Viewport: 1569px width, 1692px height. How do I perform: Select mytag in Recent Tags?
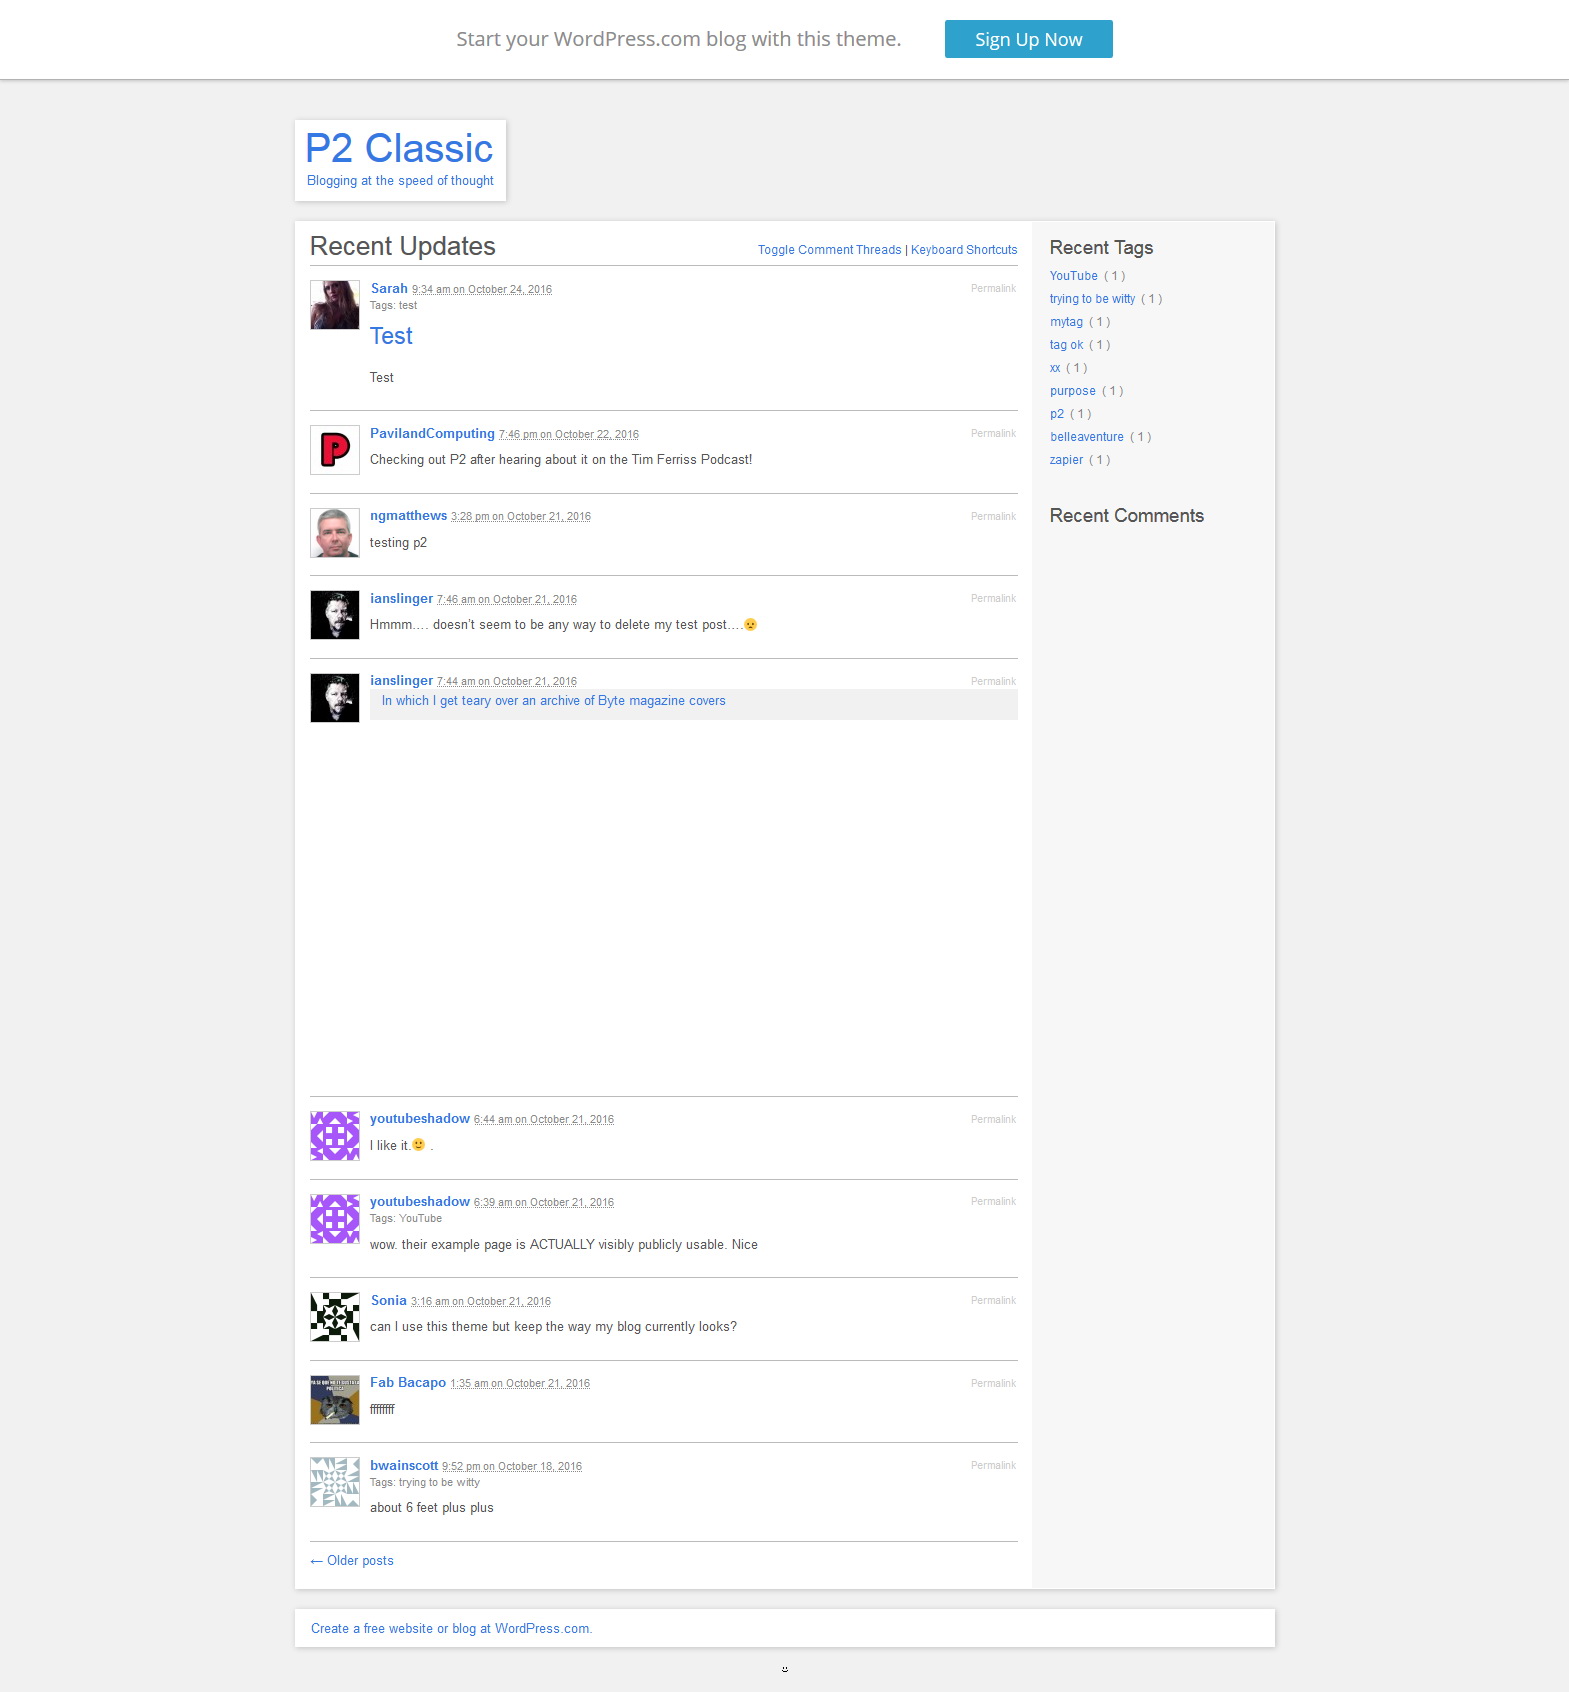[x=1066, y=322]
